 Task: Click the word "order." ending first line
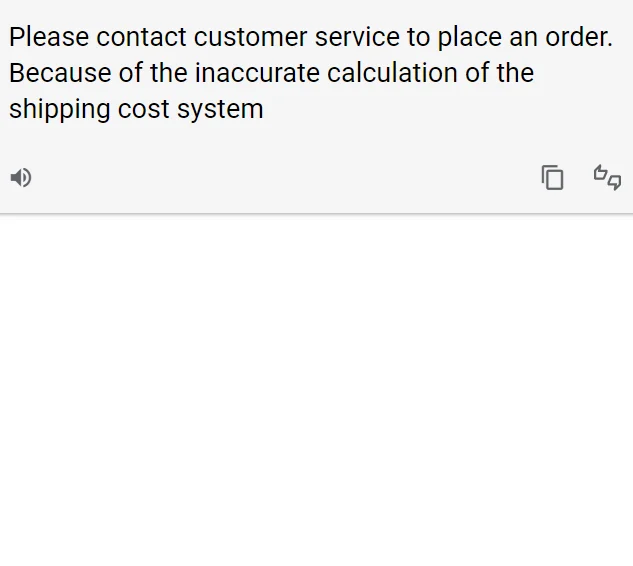click(579, 38)
